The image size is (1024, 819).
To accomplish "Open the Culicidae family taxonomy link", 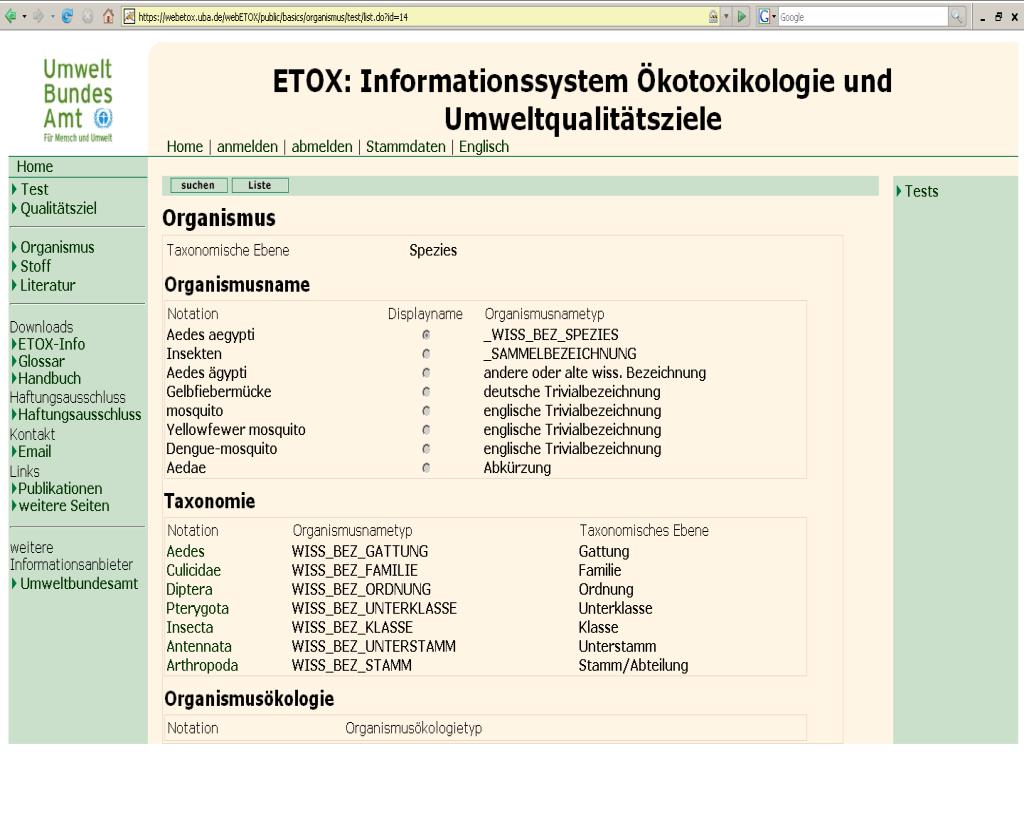I will click(193, 570).
